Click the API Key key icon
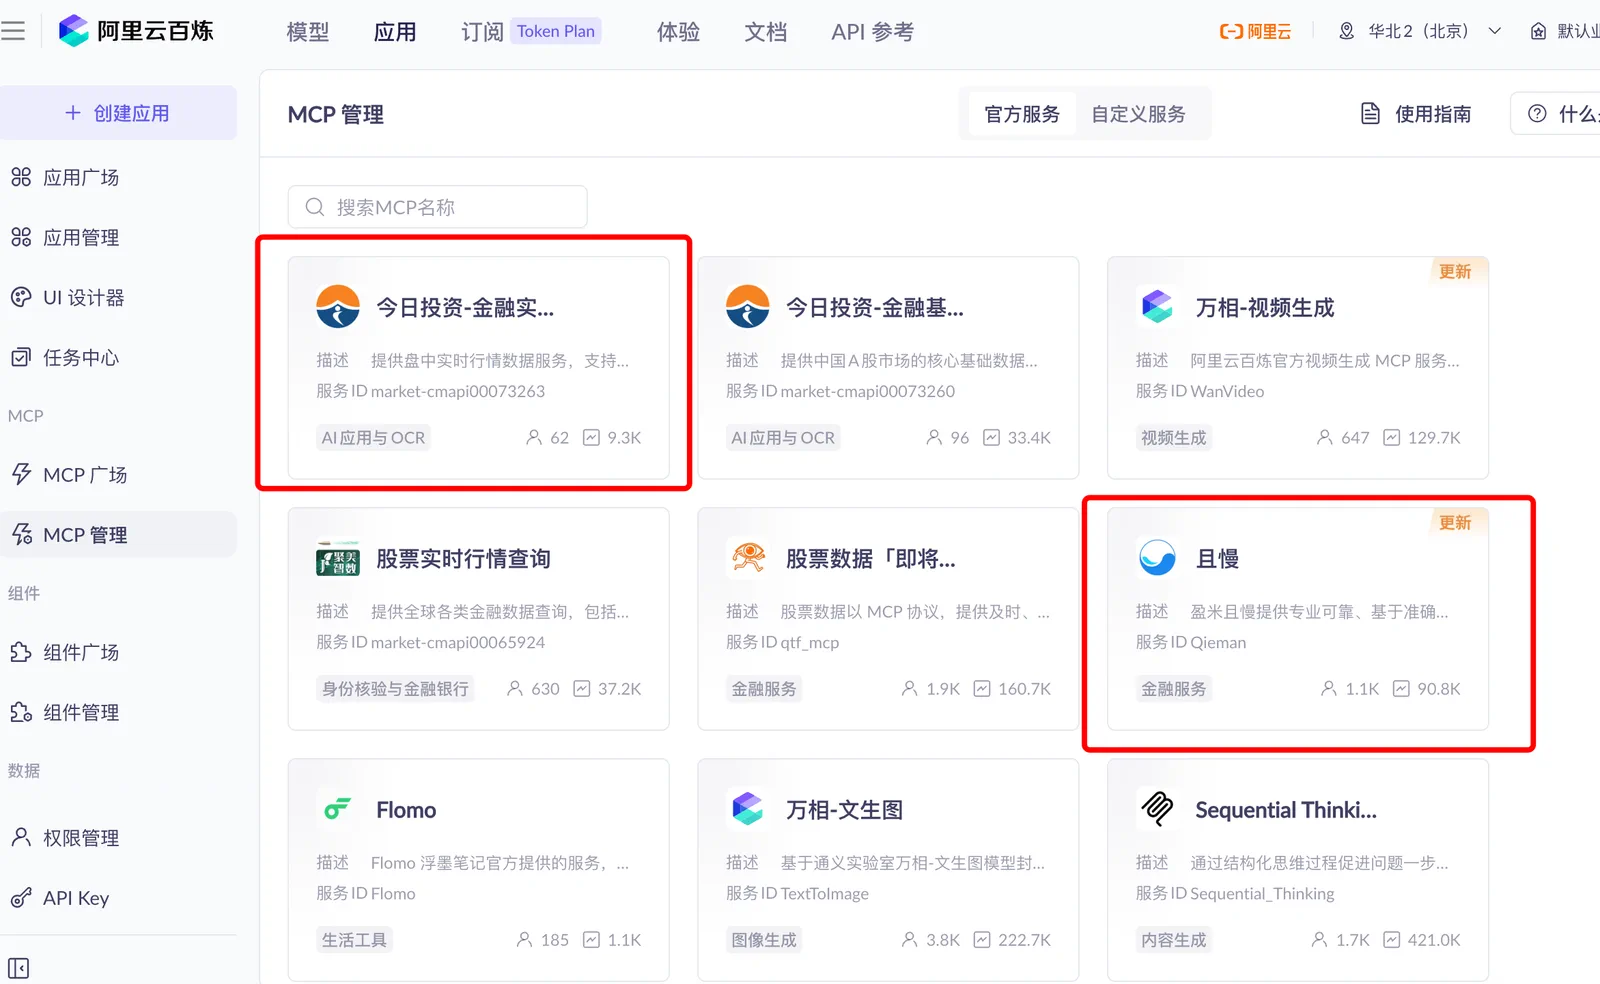Image resolution: width=1600 pixels, height=984 pixels. pyautogui.click(x=21, y=897)
